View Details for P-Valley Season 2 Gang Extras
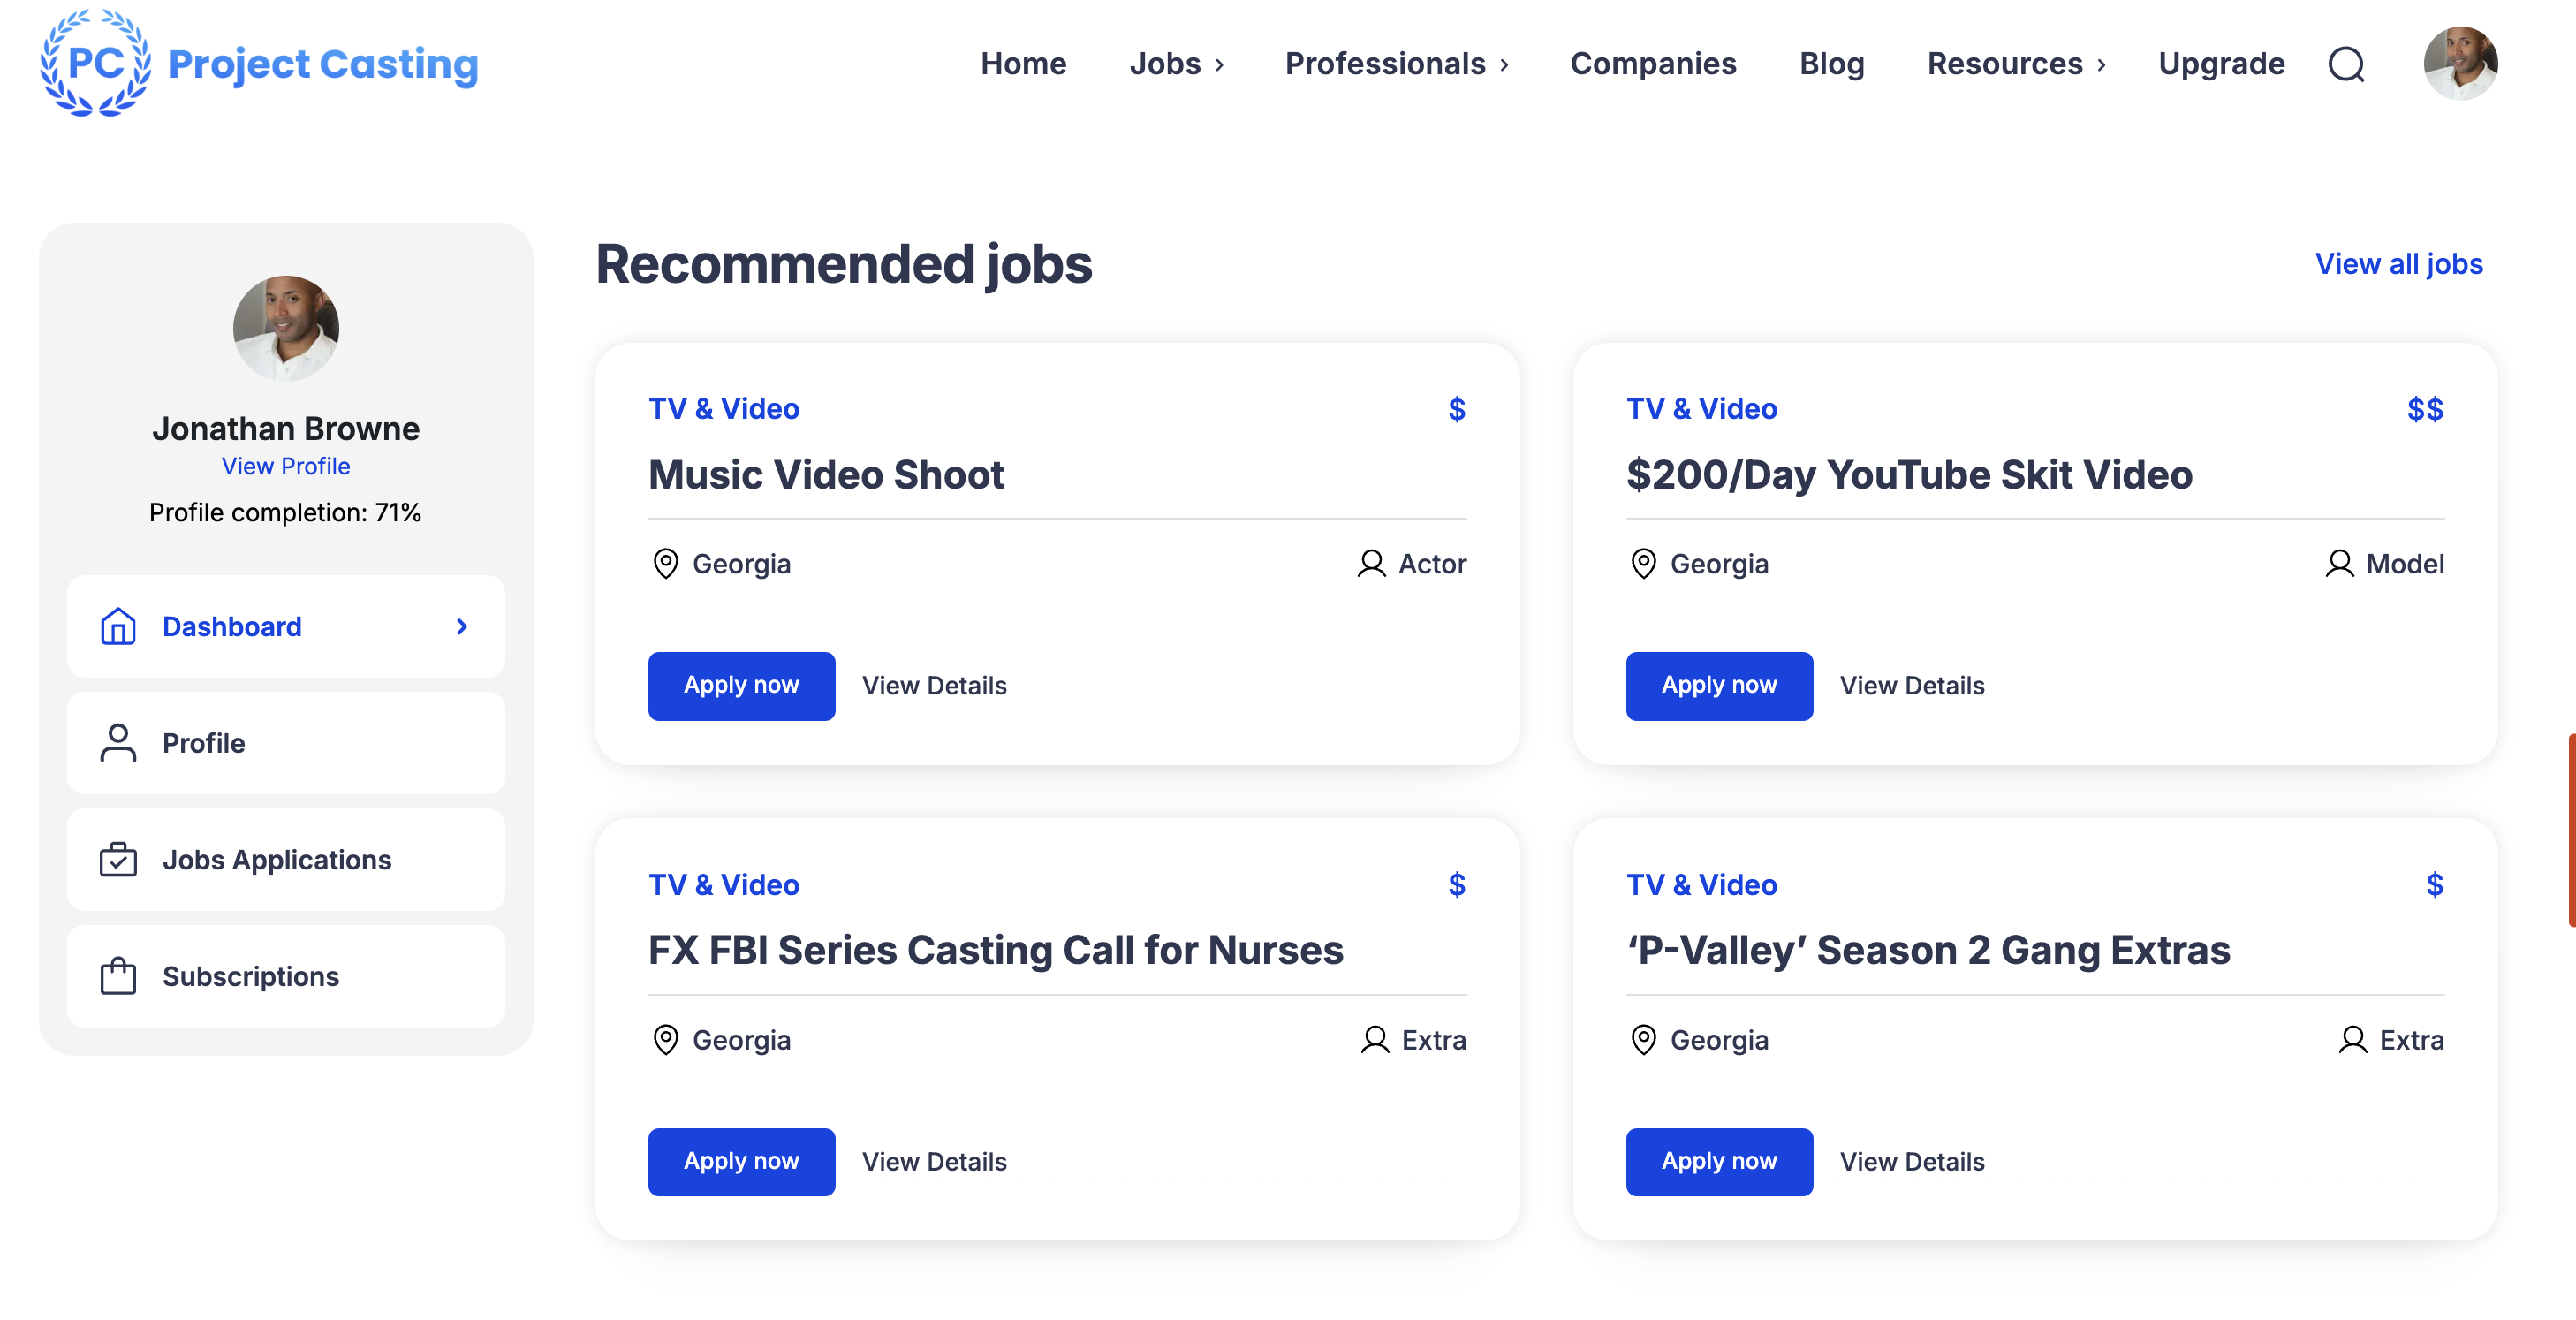This screenshot has height=1320, width=2576. [1911, 1161]
